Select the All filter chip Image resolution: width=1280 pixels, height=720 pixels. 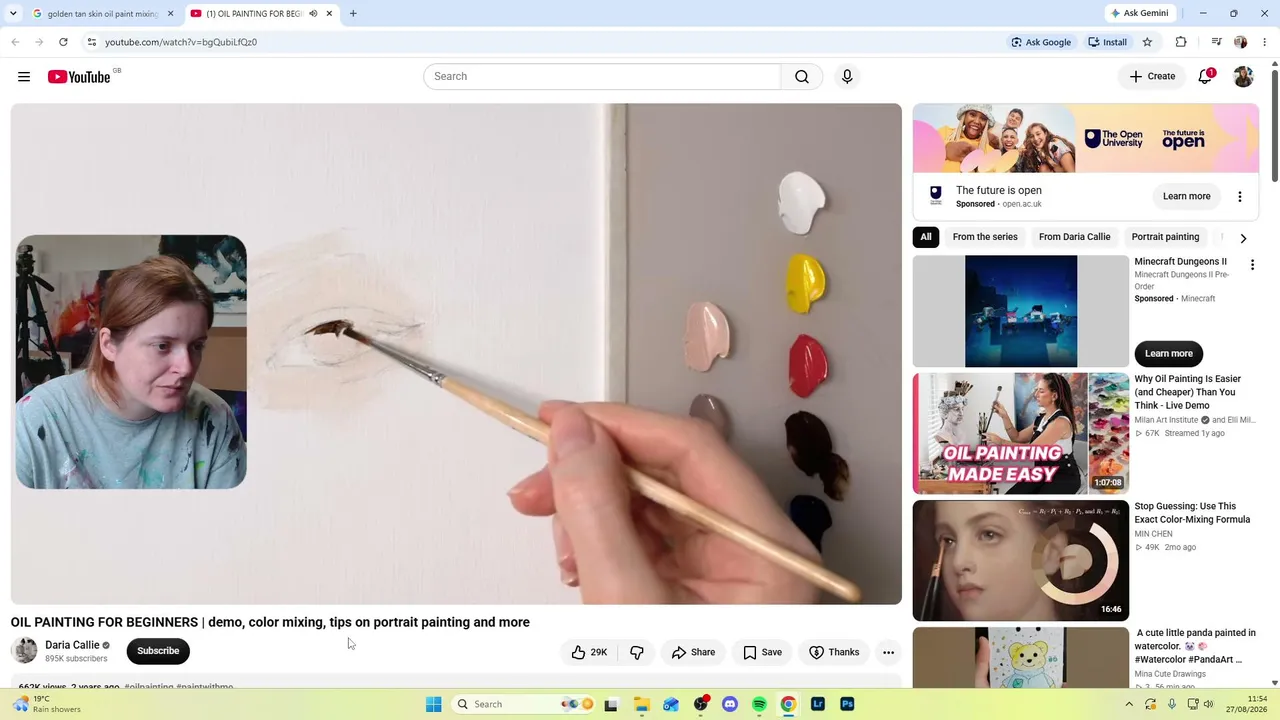tap(926, 237)
